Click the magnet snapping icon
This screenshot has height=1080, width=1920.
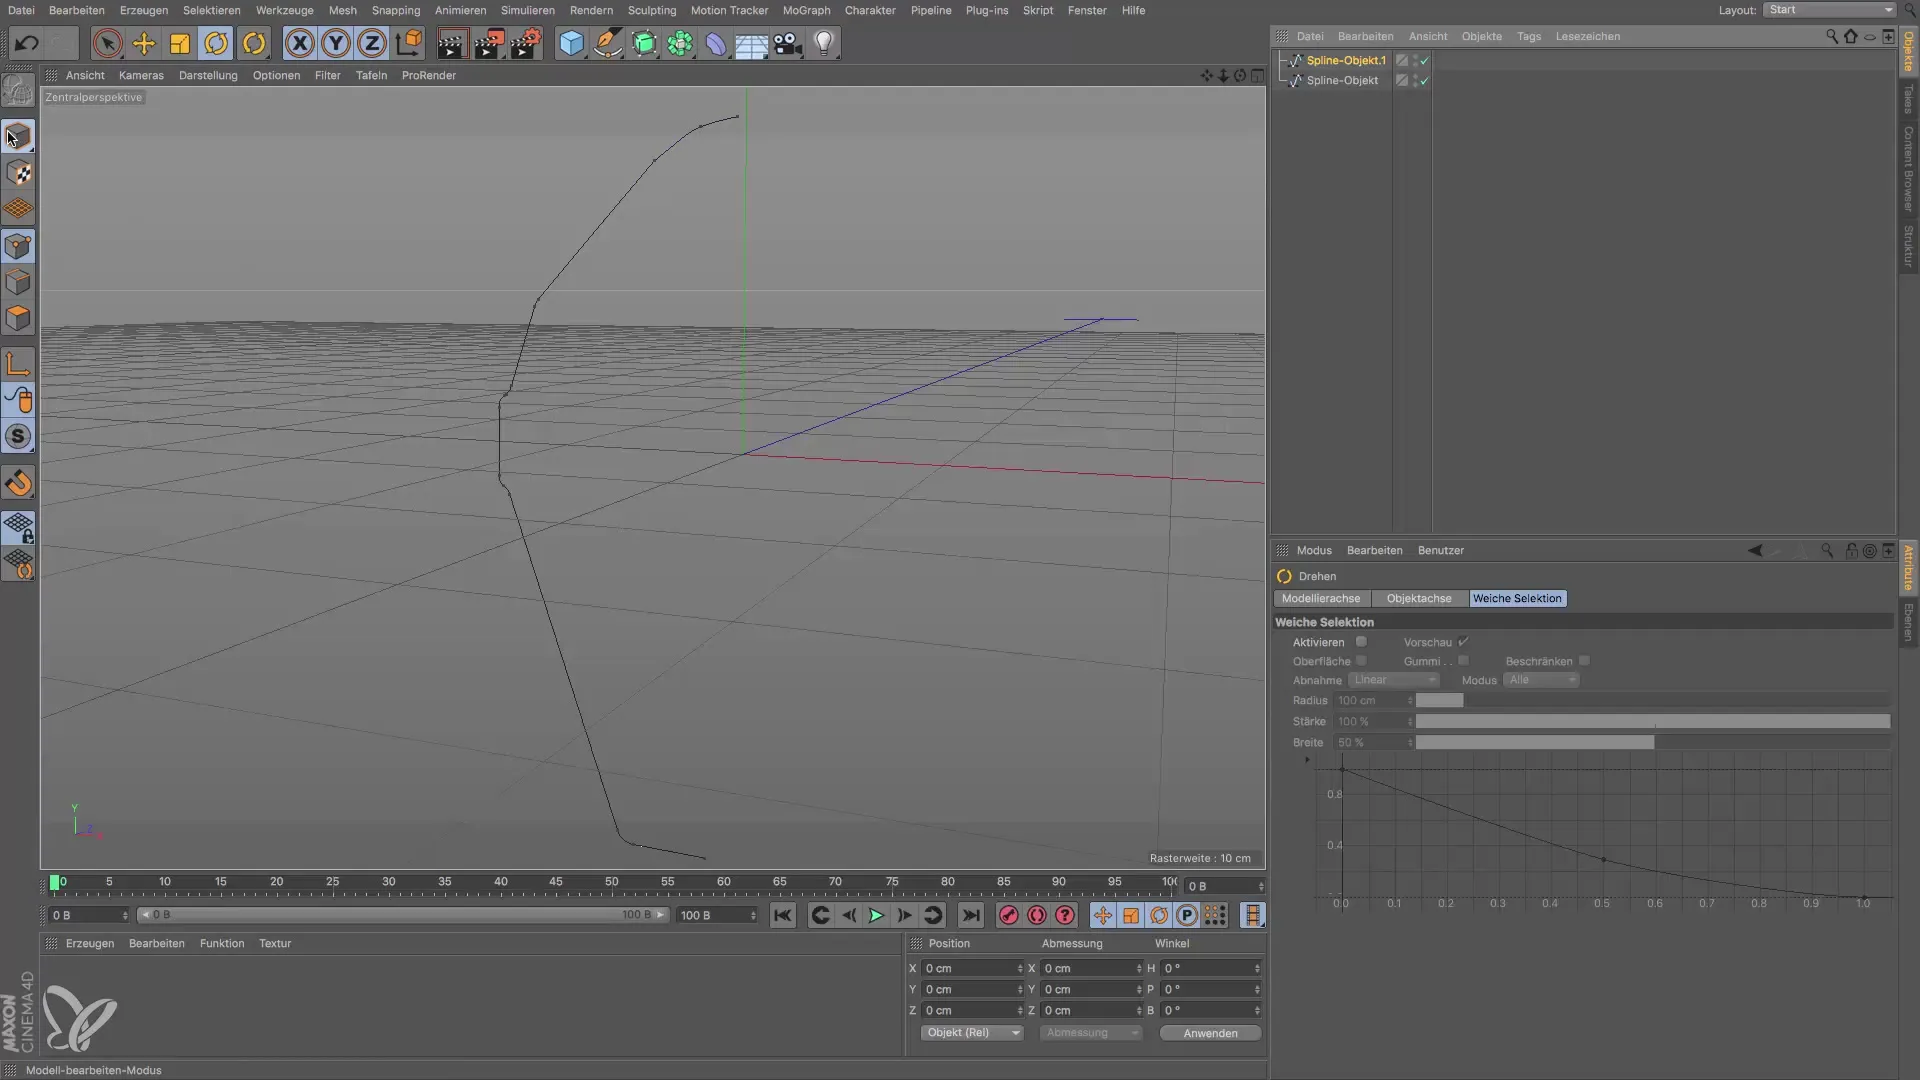point(18,483)
